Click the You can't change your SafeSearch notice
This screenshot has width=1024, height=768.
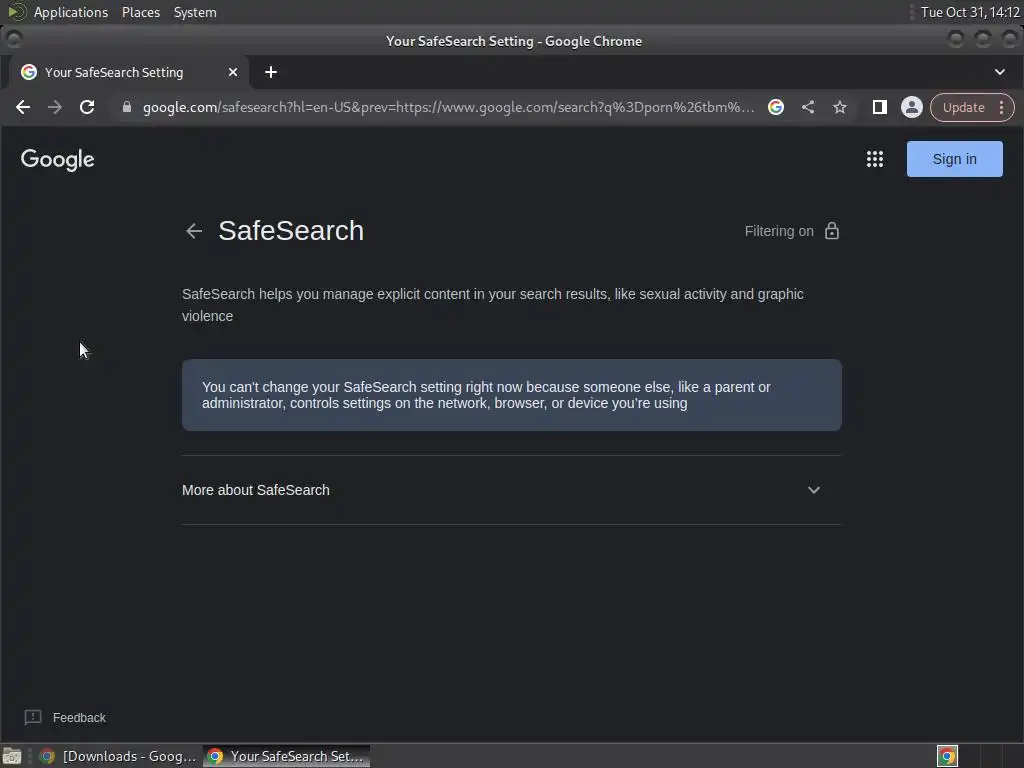coord(511,394)
